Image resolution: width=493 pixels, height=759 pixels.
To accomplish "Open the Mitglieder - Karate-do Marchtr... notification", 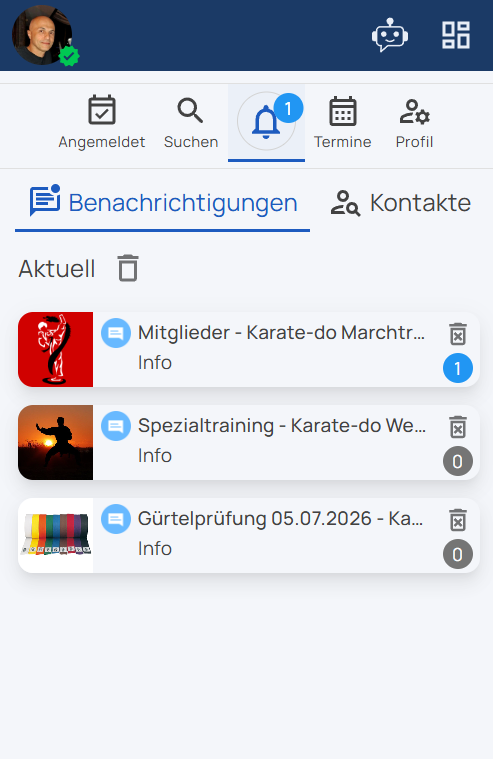I will 249,349.
